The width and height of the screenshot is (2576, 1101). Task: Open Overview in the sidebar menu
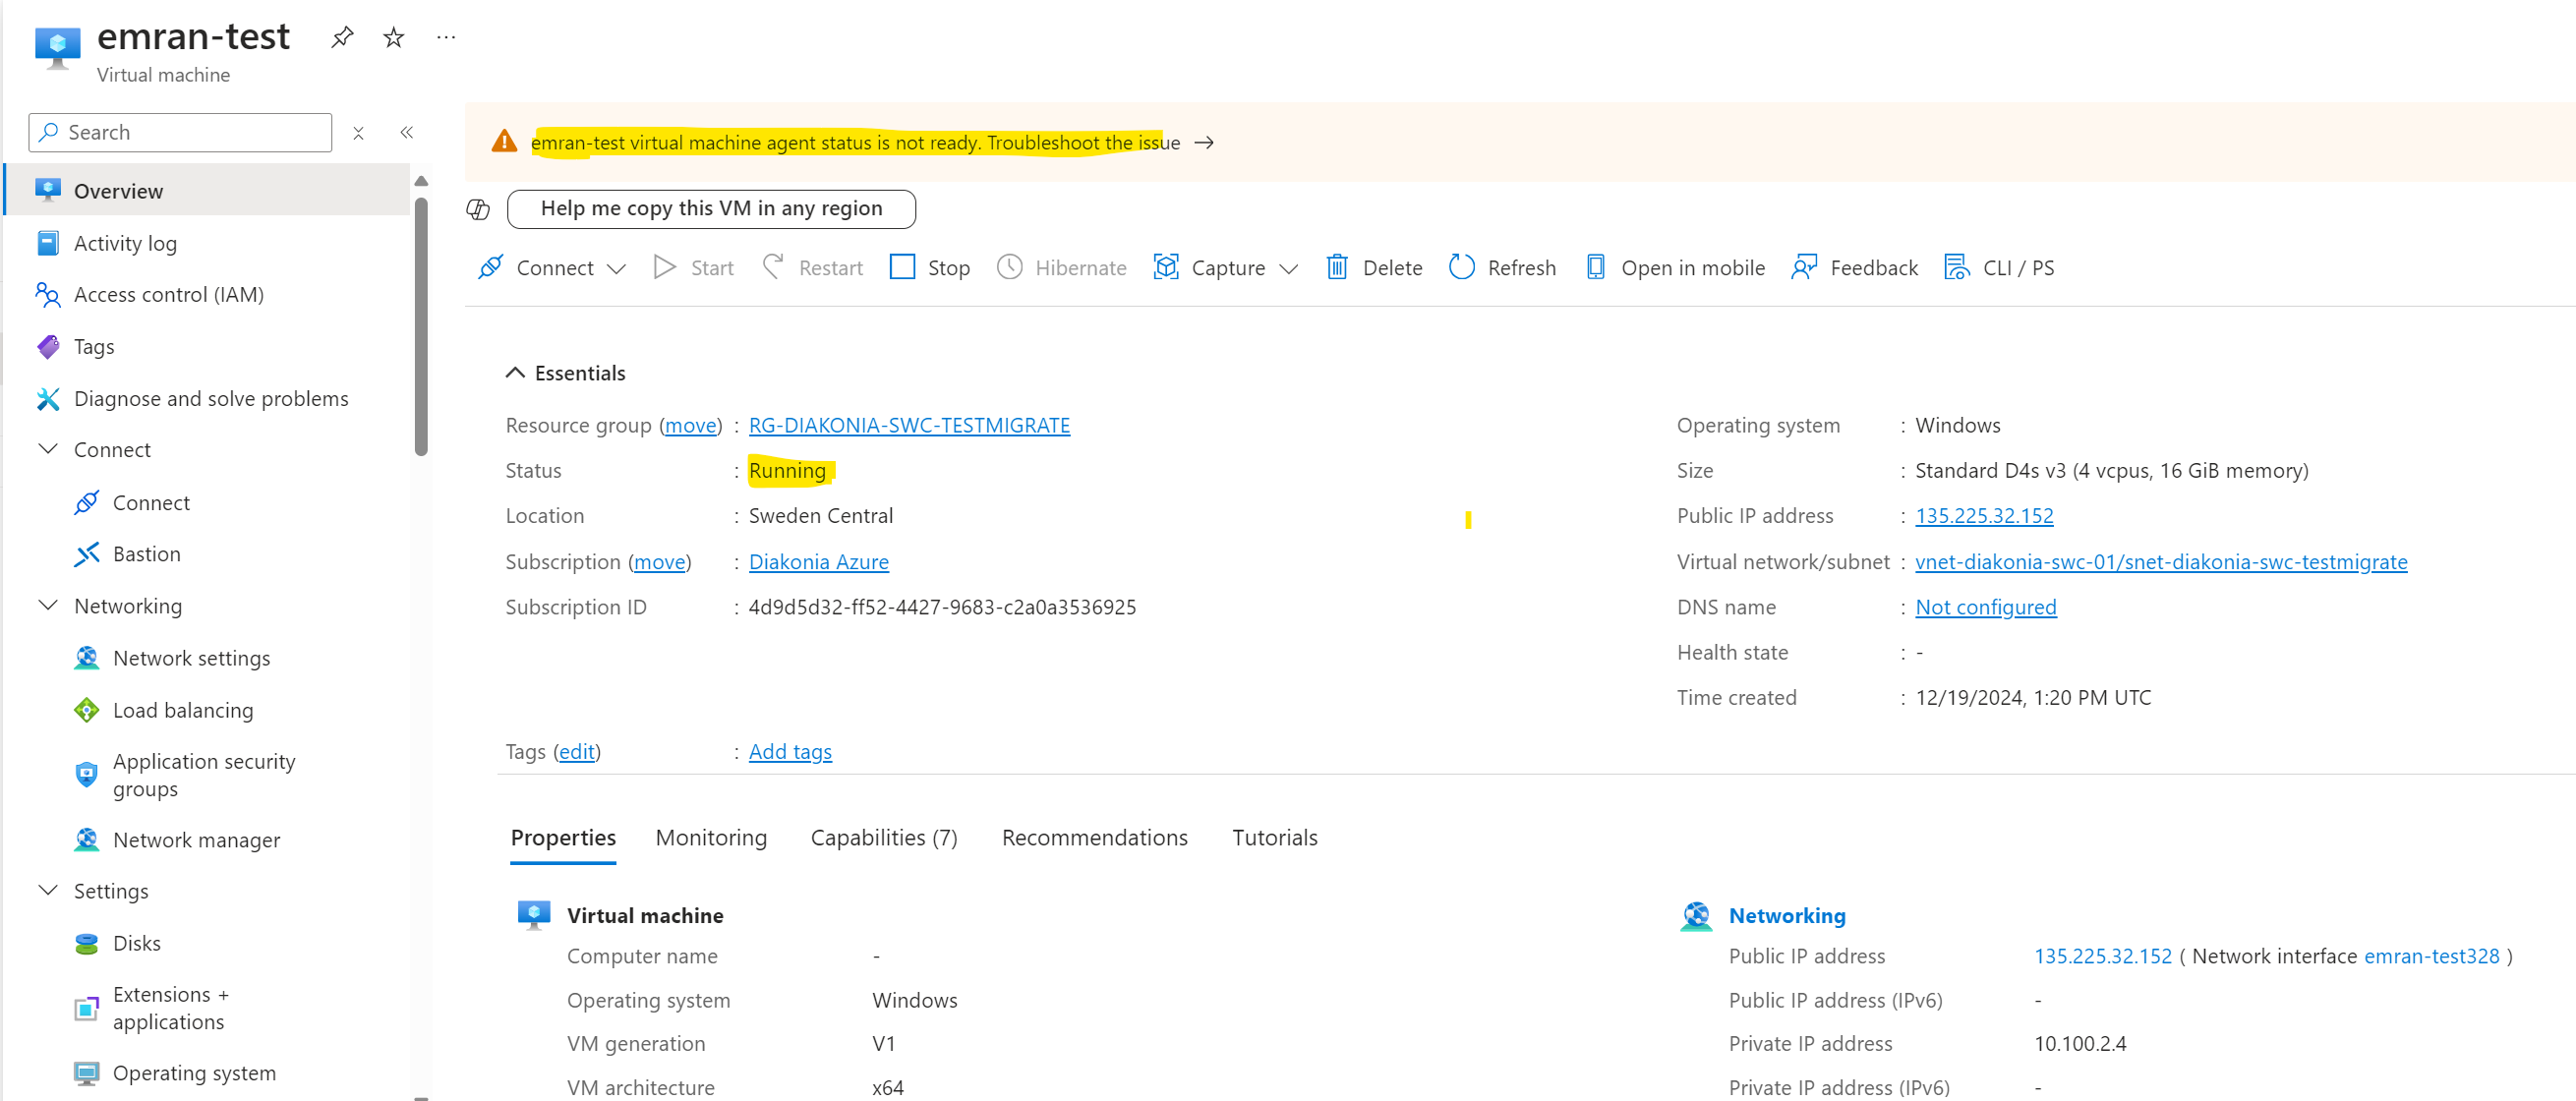208,190
